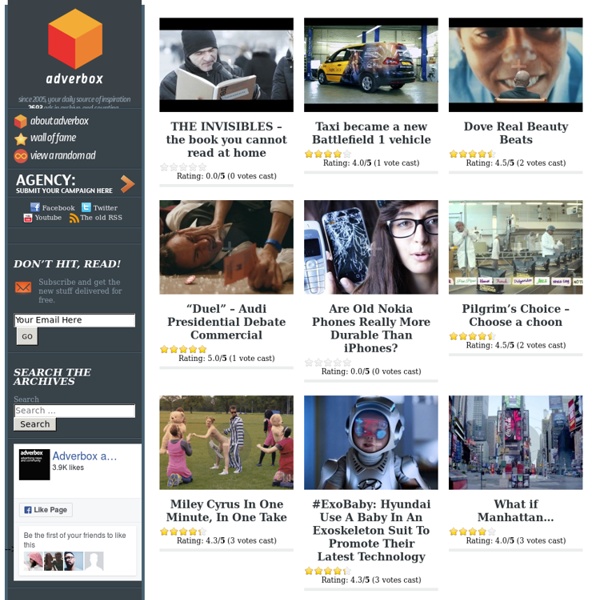Click the archive Search text box
Image resolution: width=600 pixels, height=600 pixels.
click(x=75, y=411)
